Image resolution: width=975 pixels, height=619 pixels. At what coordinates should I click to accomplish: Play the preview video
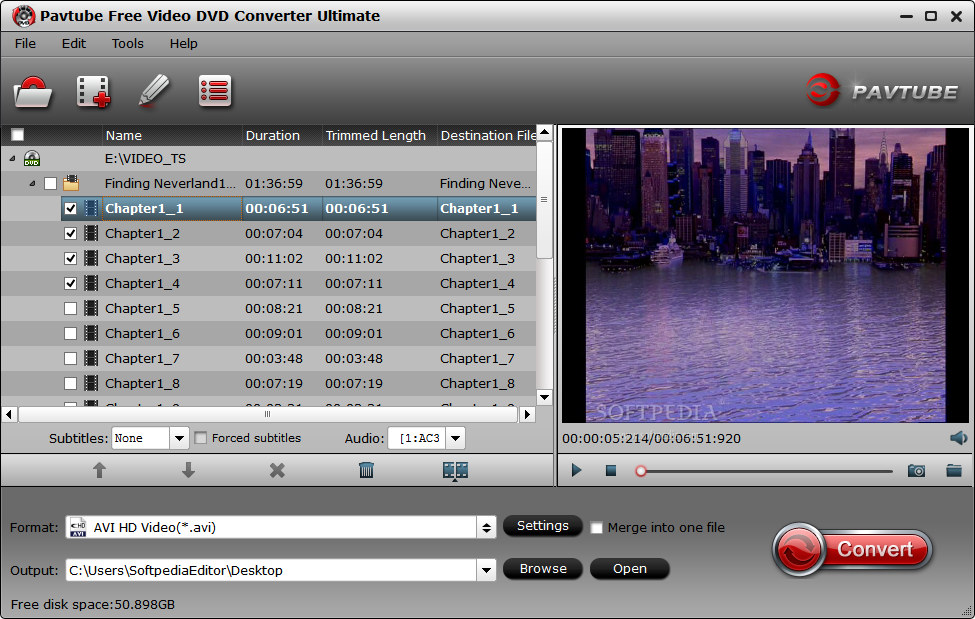tap(576, 470)
